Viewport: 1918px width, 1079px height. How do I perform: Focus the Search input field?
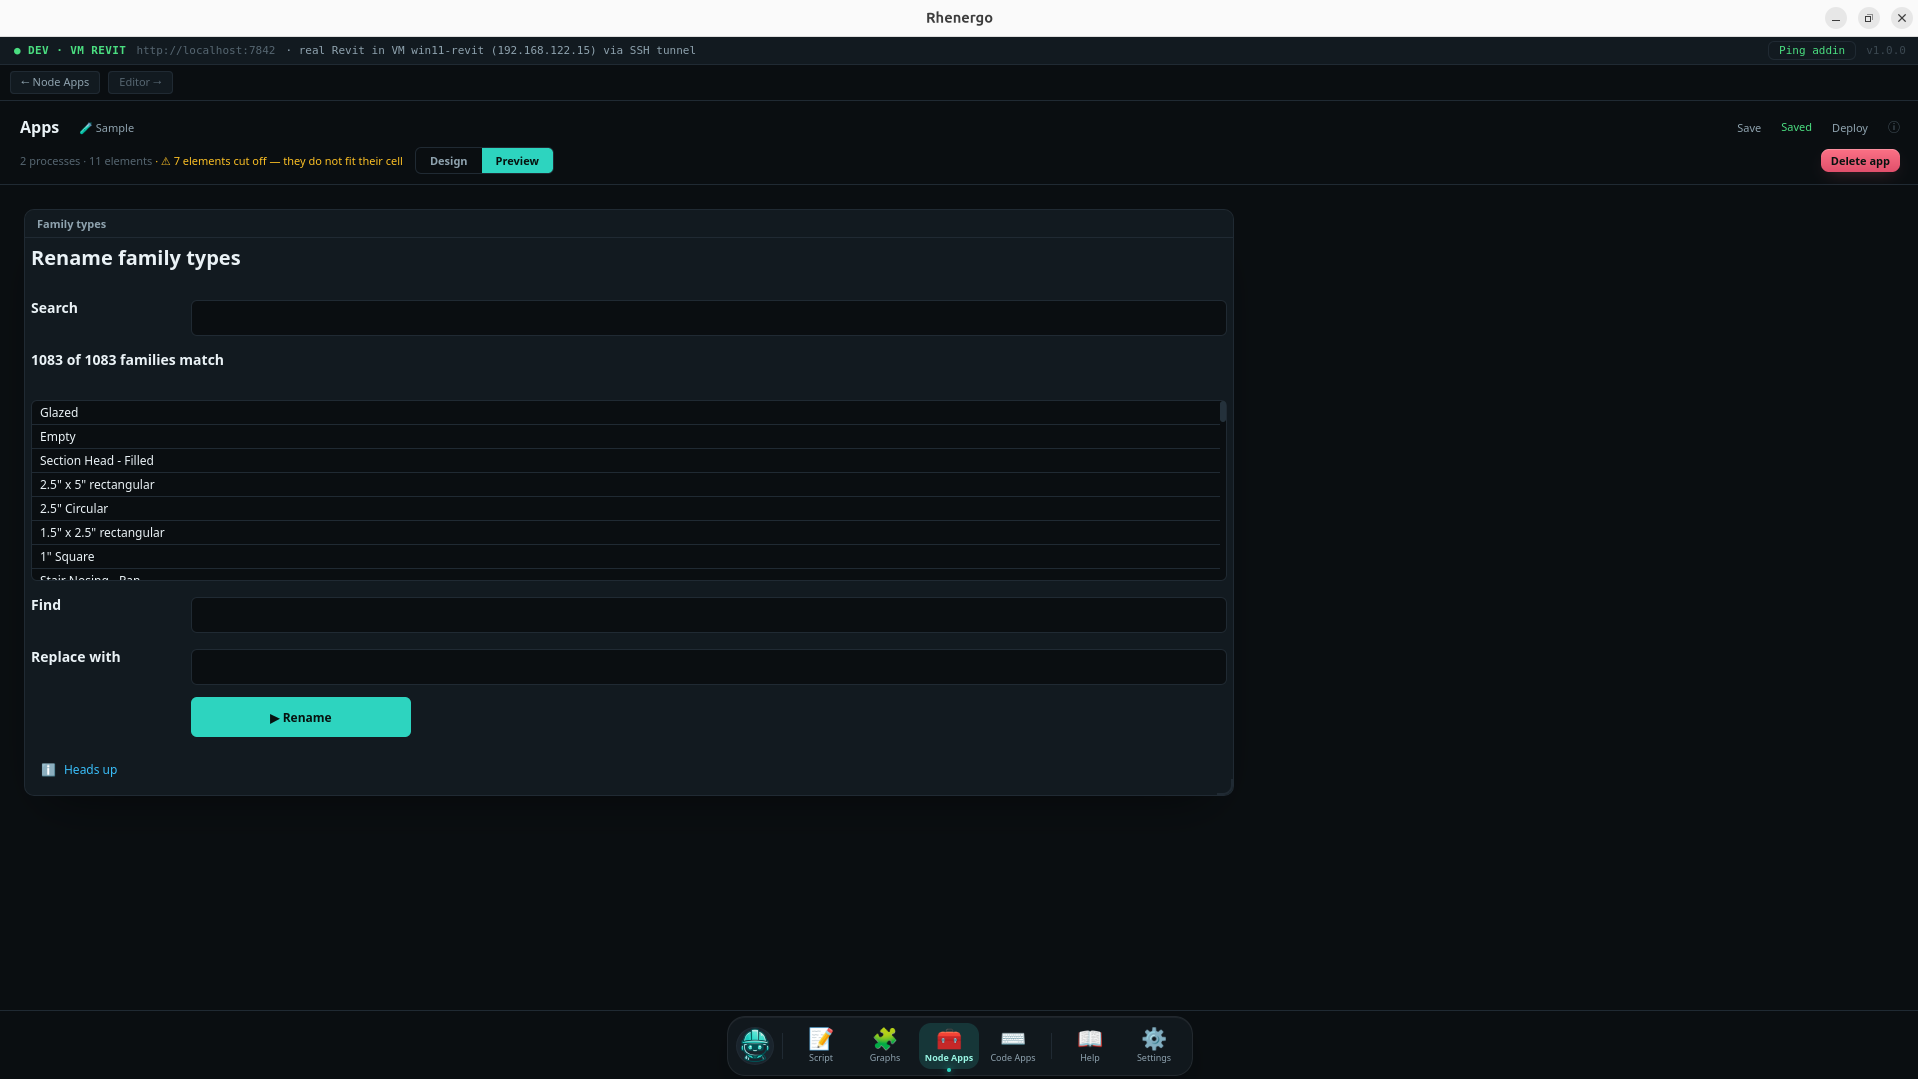point(708,318)
